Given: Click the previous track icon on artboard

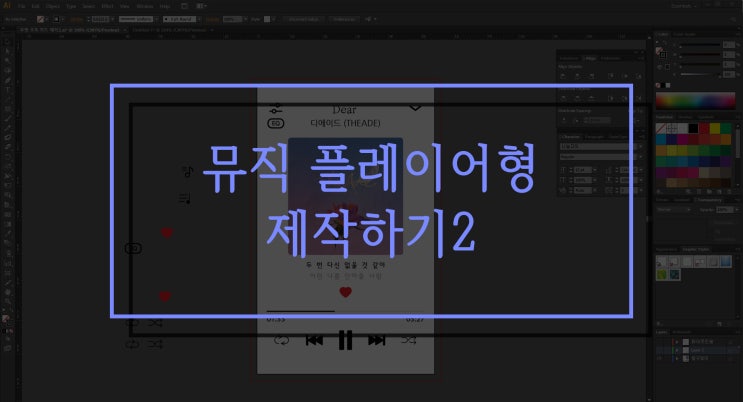Looking at the screenshot, I should pyautogui.click(x=314, y=340).
